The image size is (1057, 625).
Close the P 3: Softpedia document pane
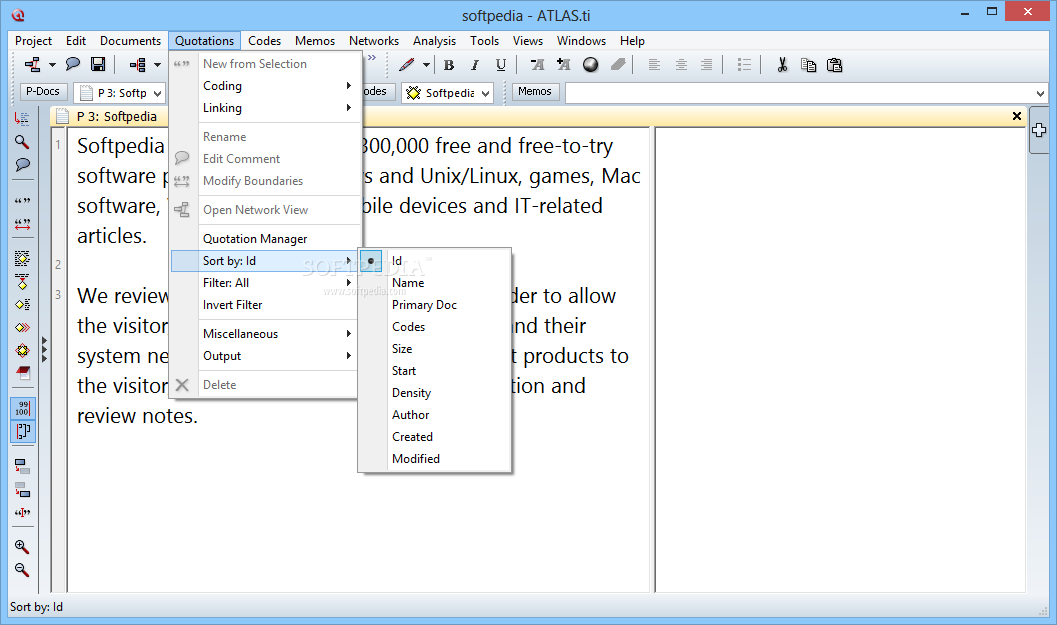[1017, 116]
